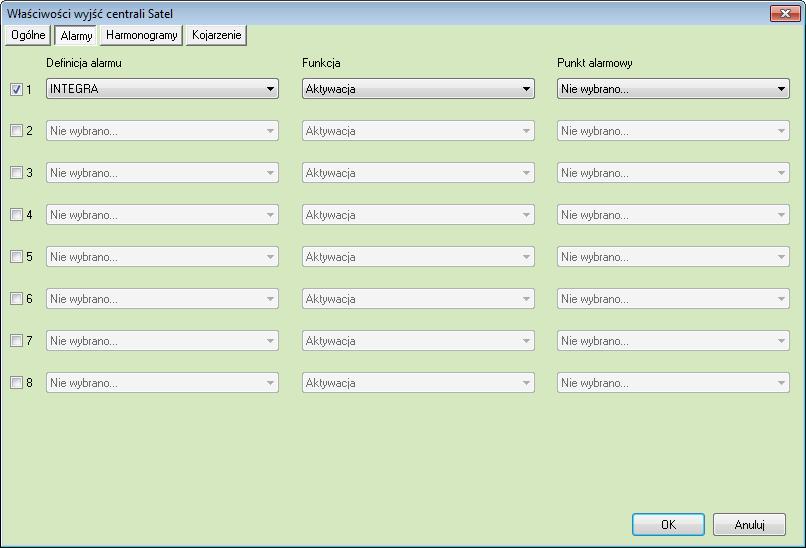Enable alarm row 8 checkbox

pos(16,382)
